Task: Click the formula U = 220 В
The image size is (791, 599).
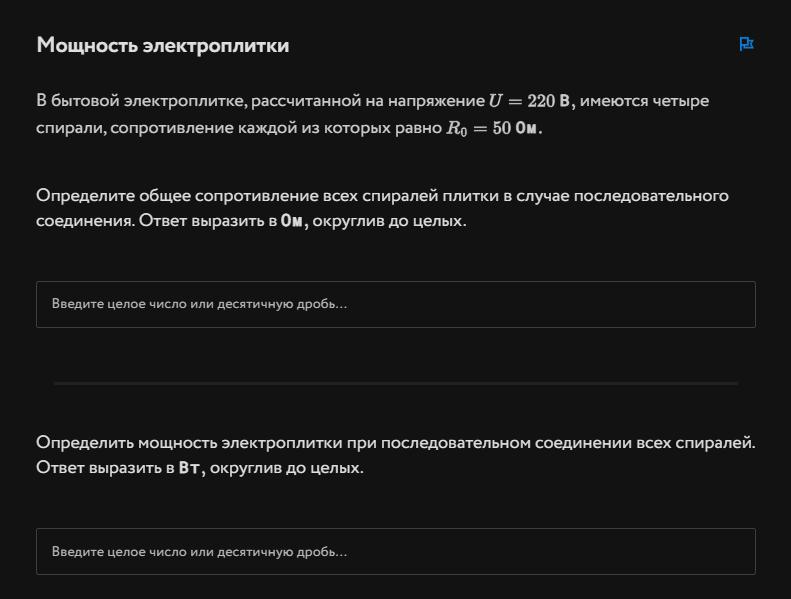Action: point(529,101)
